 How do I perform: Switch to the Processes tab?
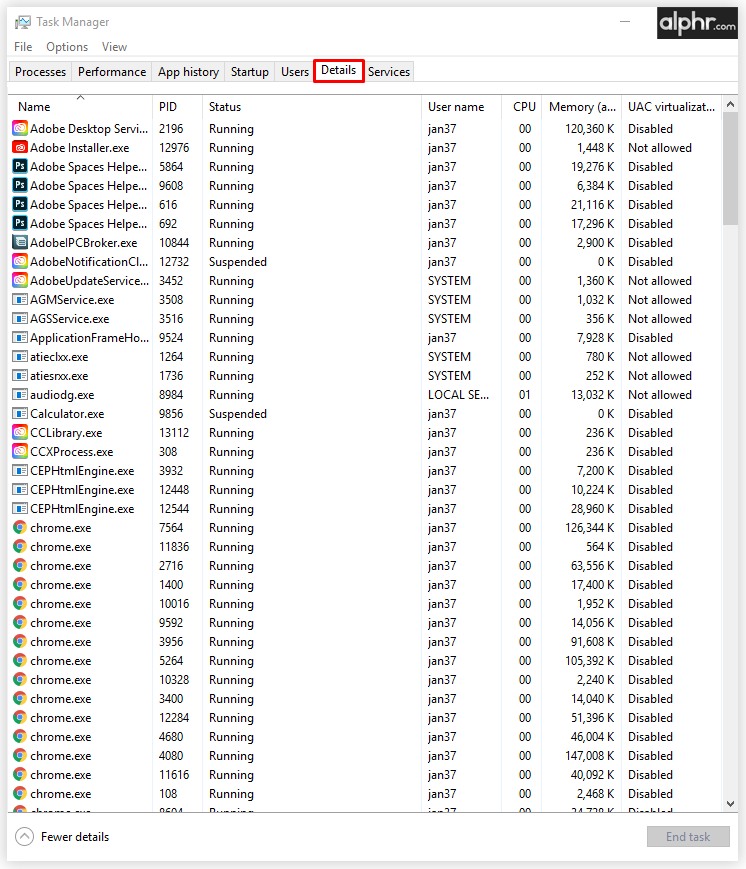click(40, 71)
